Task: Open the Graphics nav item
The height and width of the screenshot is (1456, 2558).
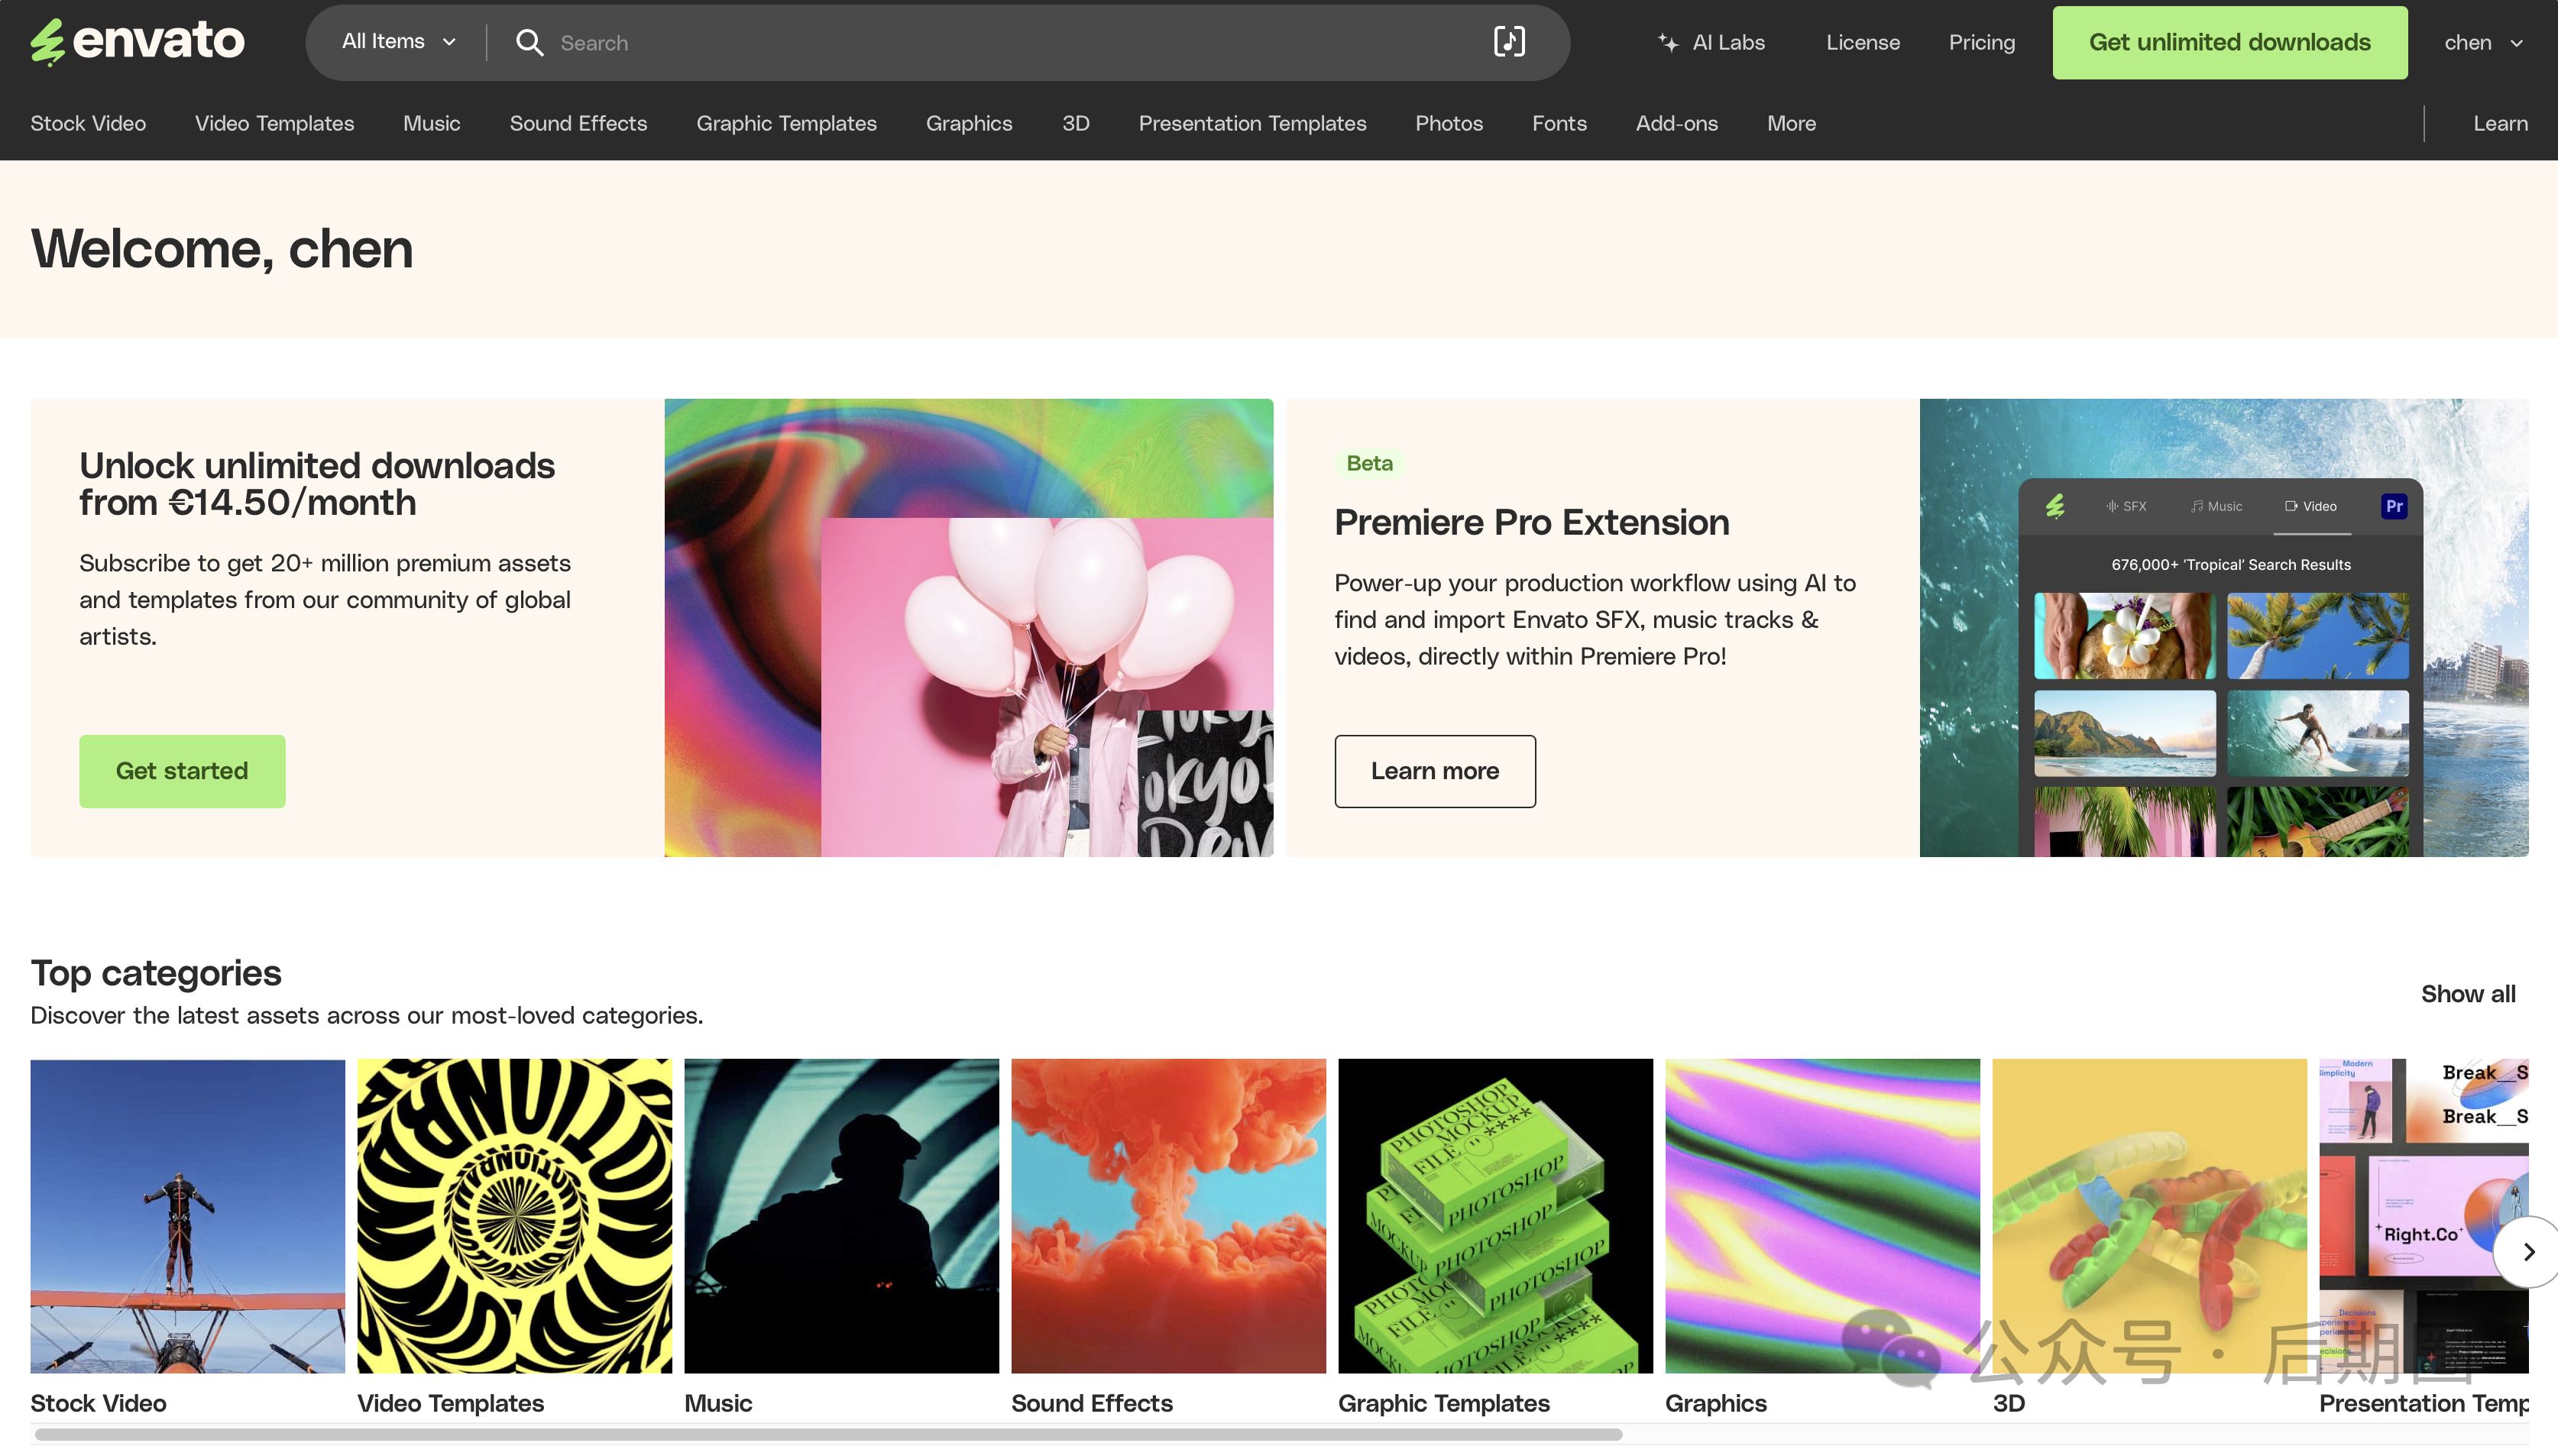Action: [969, 123]
